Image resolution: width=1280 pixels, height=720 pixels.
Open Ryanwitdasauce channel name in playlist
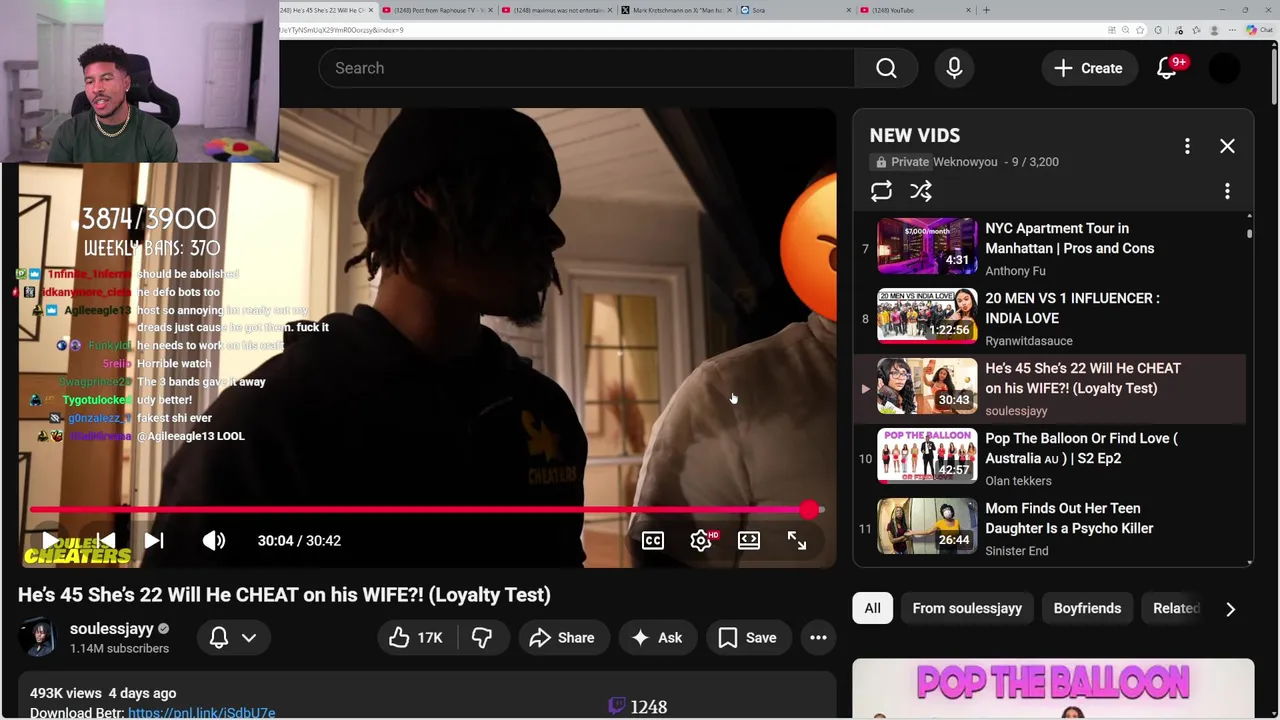coord(1028,341)
